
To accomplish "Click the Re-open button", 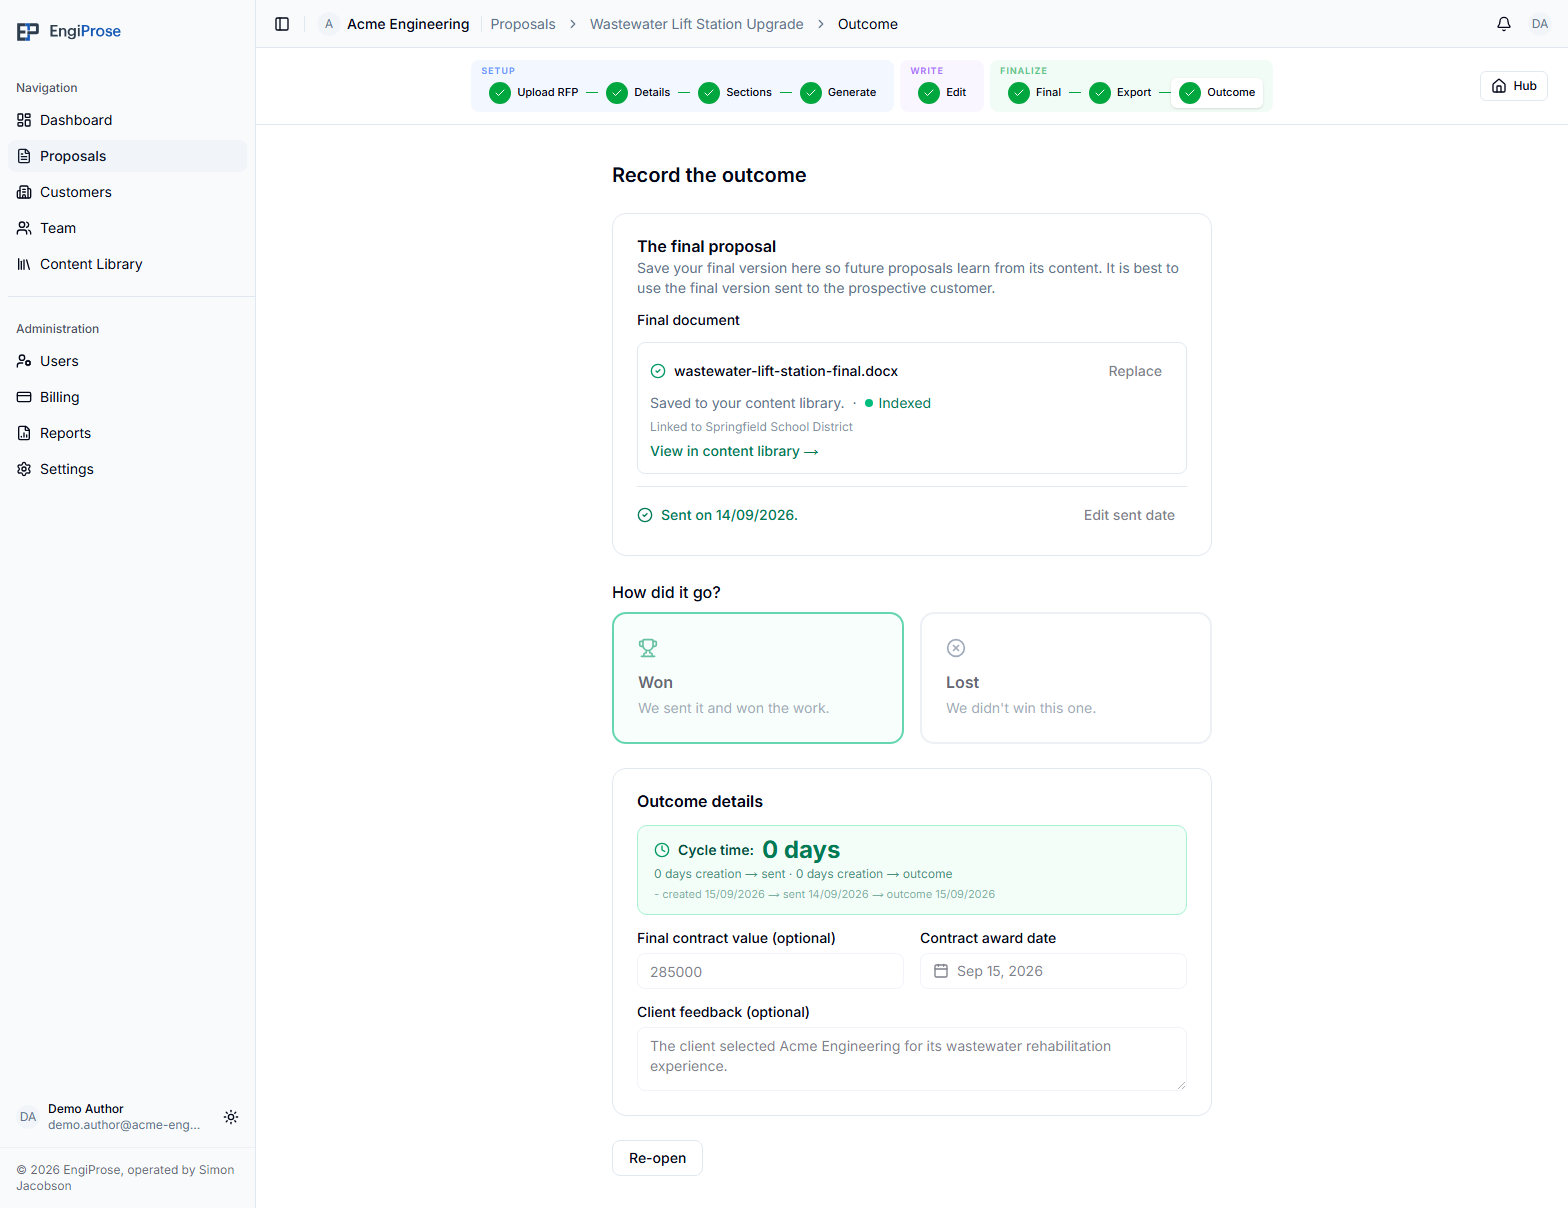I will pyautogui.click(x=657, y=1158).
